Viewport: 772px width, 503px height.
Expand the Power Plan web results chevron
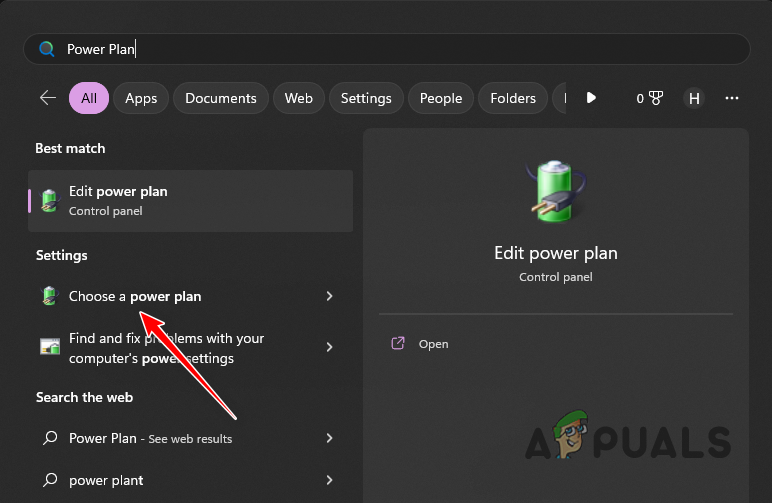(329, 438)
